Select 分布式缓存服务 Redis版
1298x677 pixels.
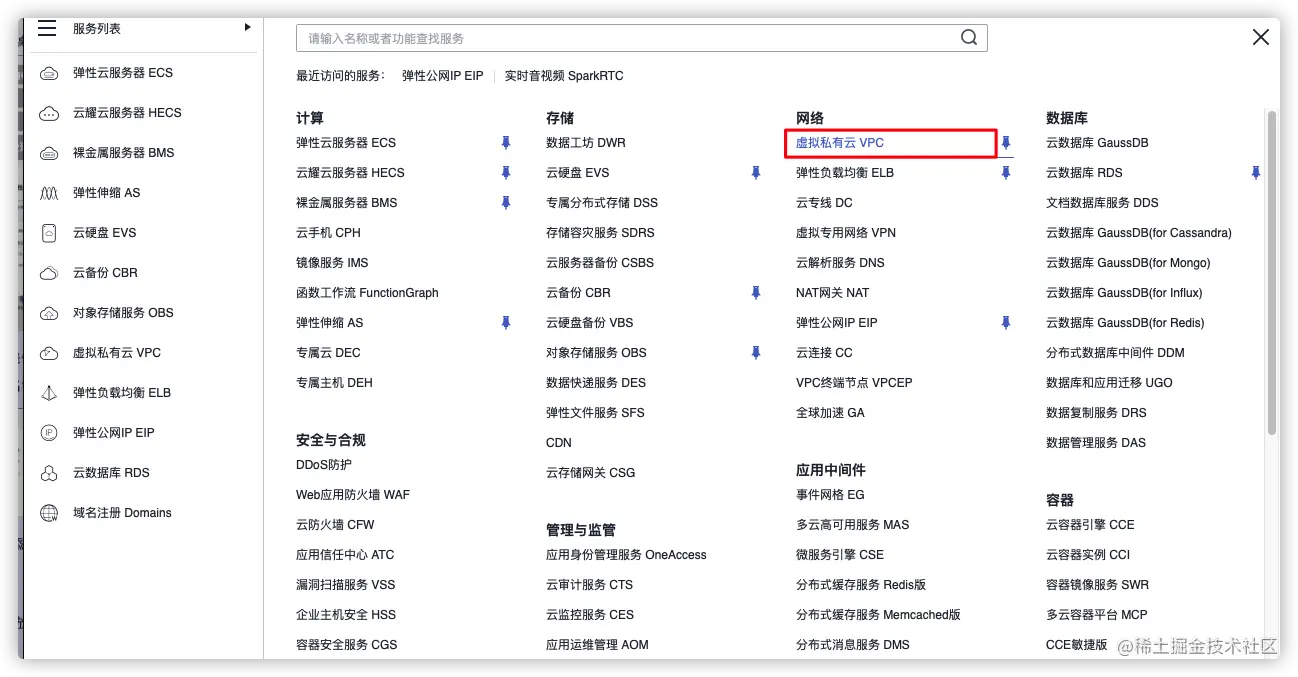click(x=861, y=585)
